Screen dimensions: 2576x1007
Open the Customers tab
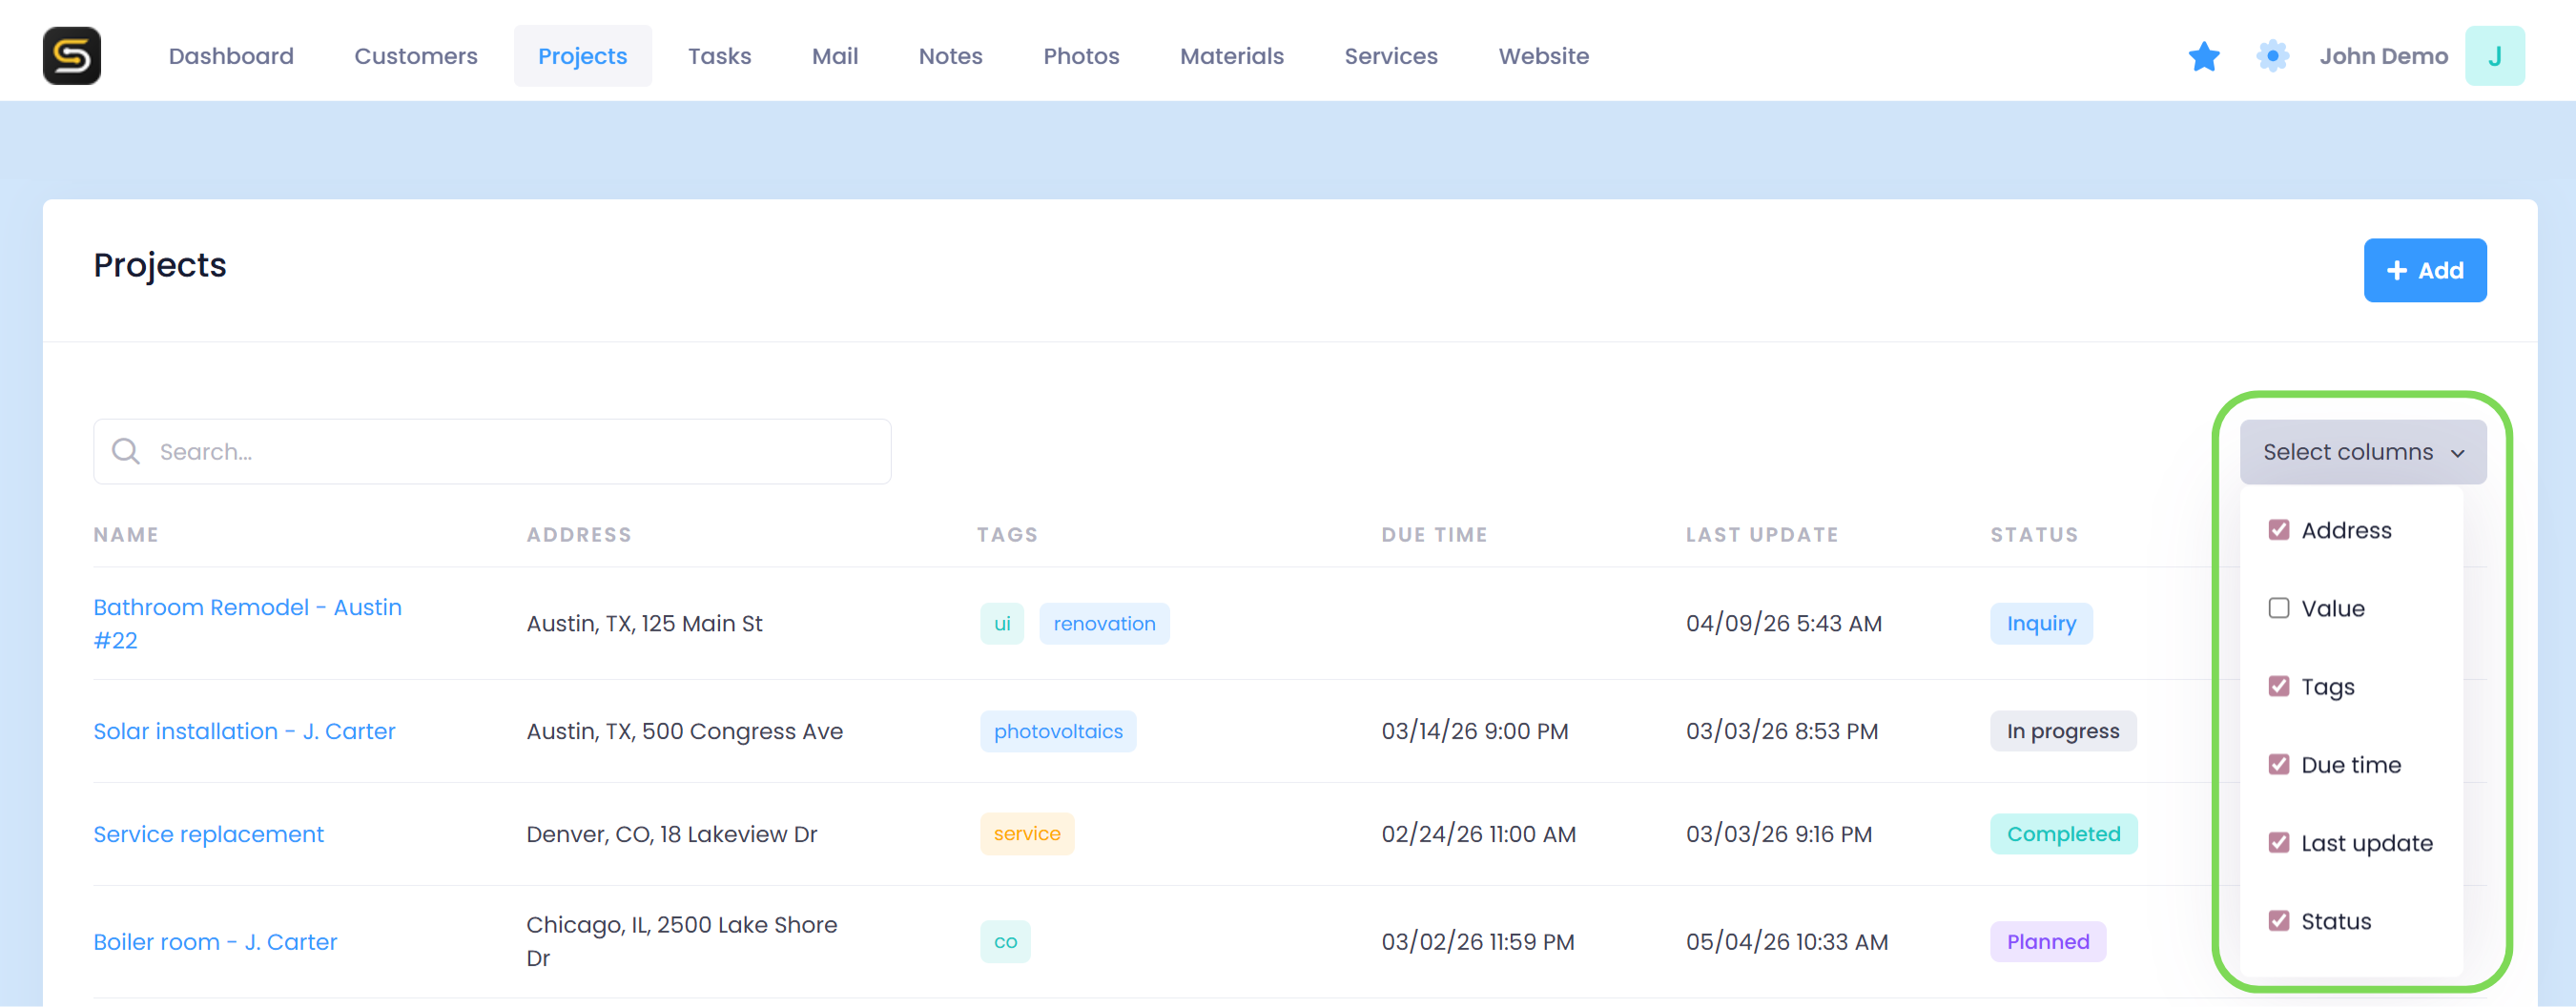[x=415, y=56]
